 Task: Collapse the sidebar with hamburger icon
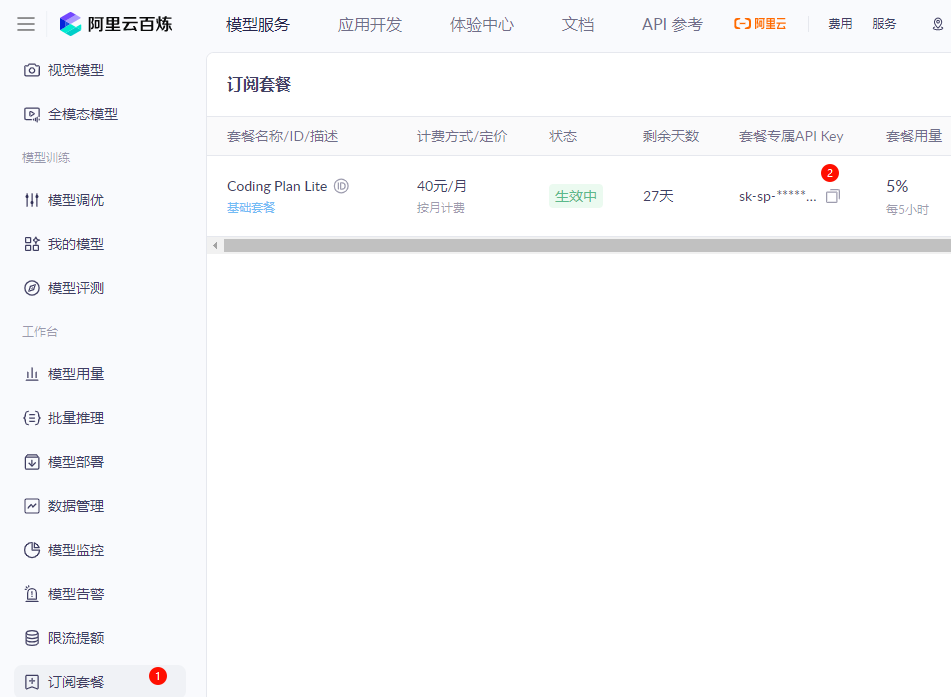coord(25,24)
